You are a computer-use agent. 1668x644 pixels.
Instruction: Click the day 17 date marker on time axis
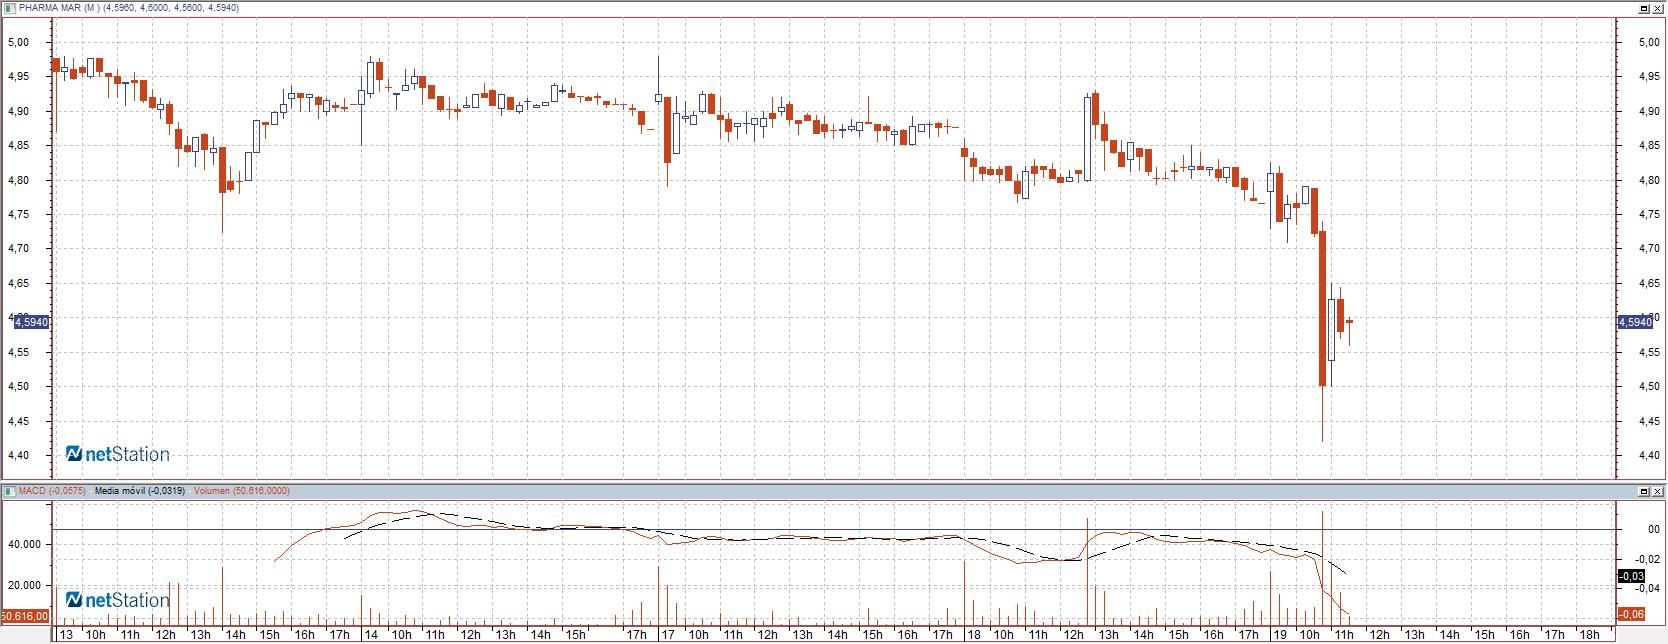point(666,635)
